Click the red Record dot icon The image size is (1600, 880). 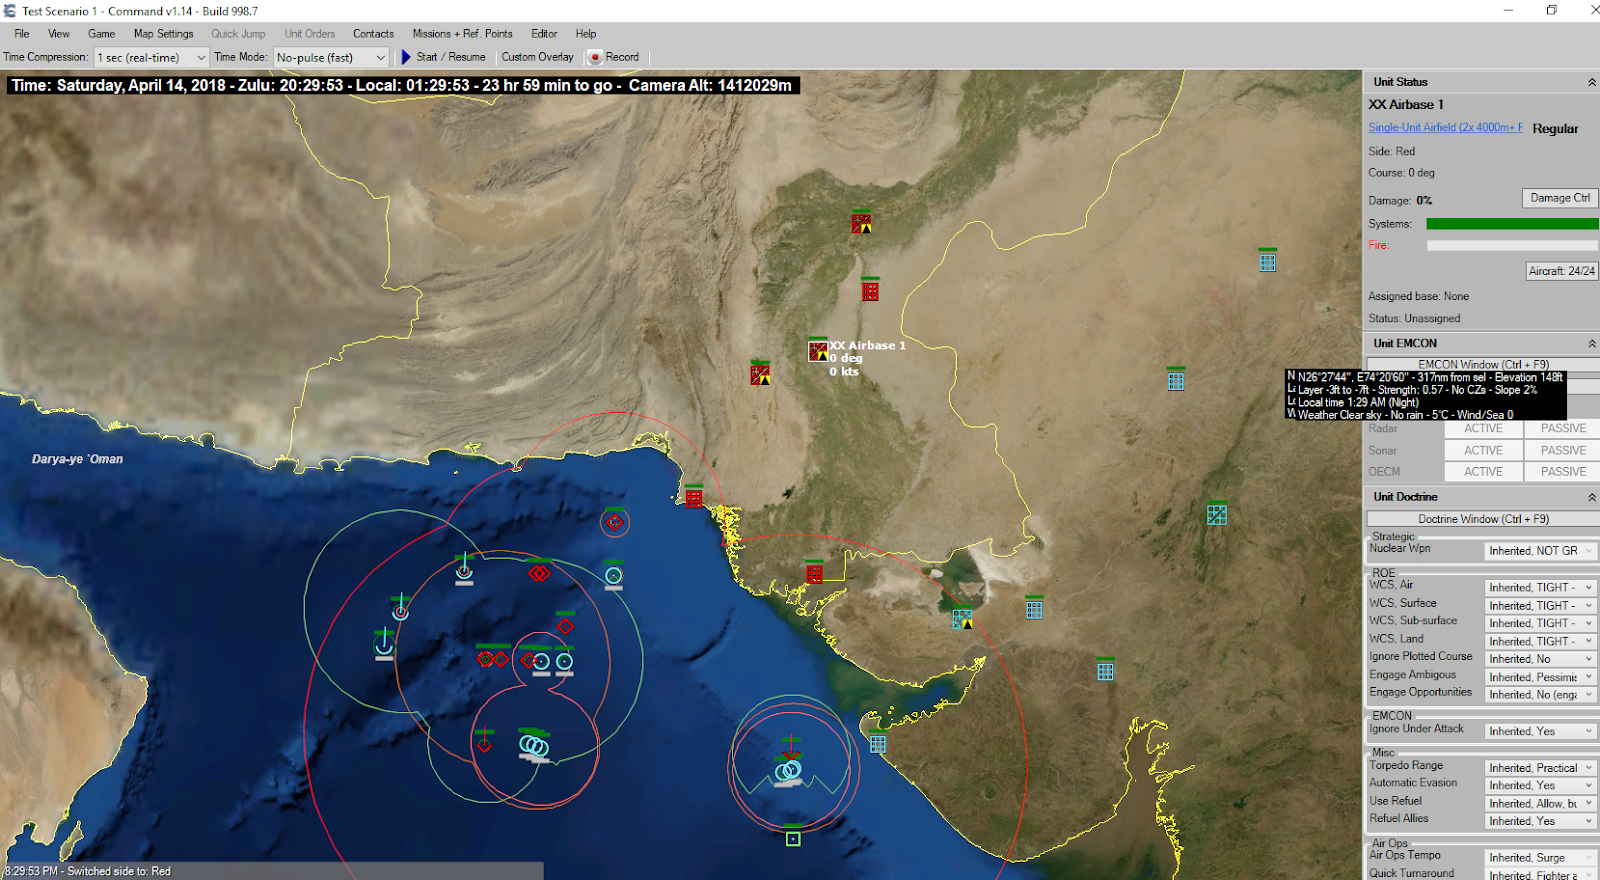595,57
